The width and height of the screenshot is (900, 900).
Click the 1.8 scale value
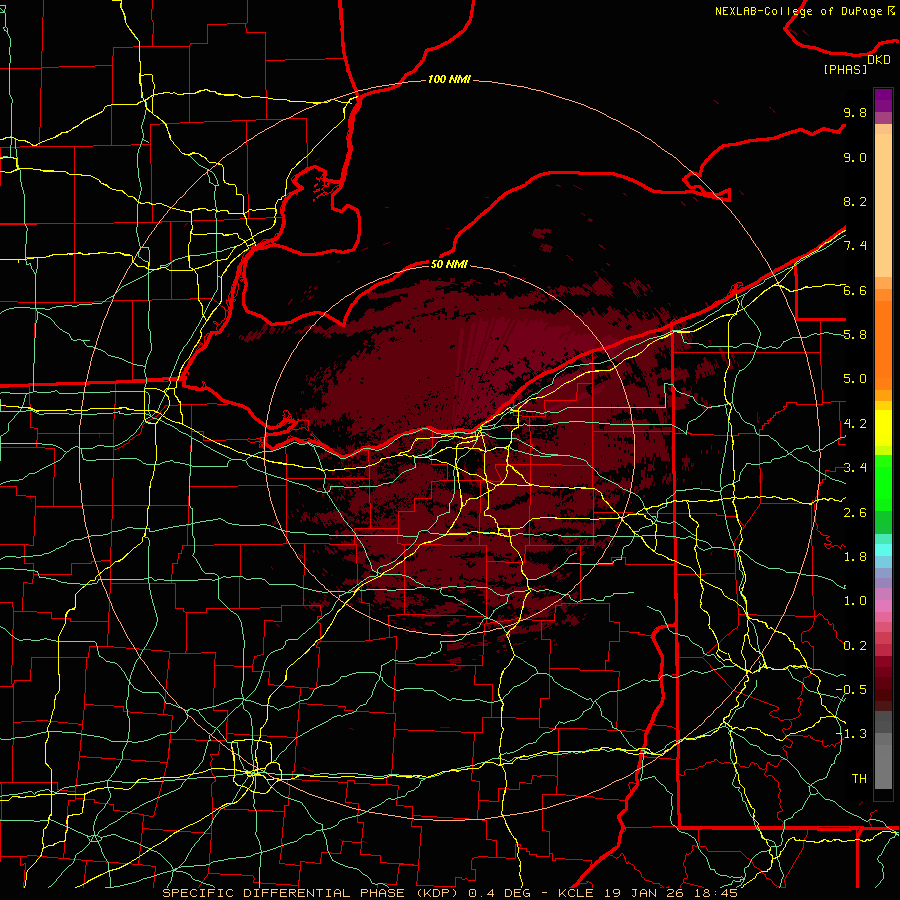(x=855, y=557)
